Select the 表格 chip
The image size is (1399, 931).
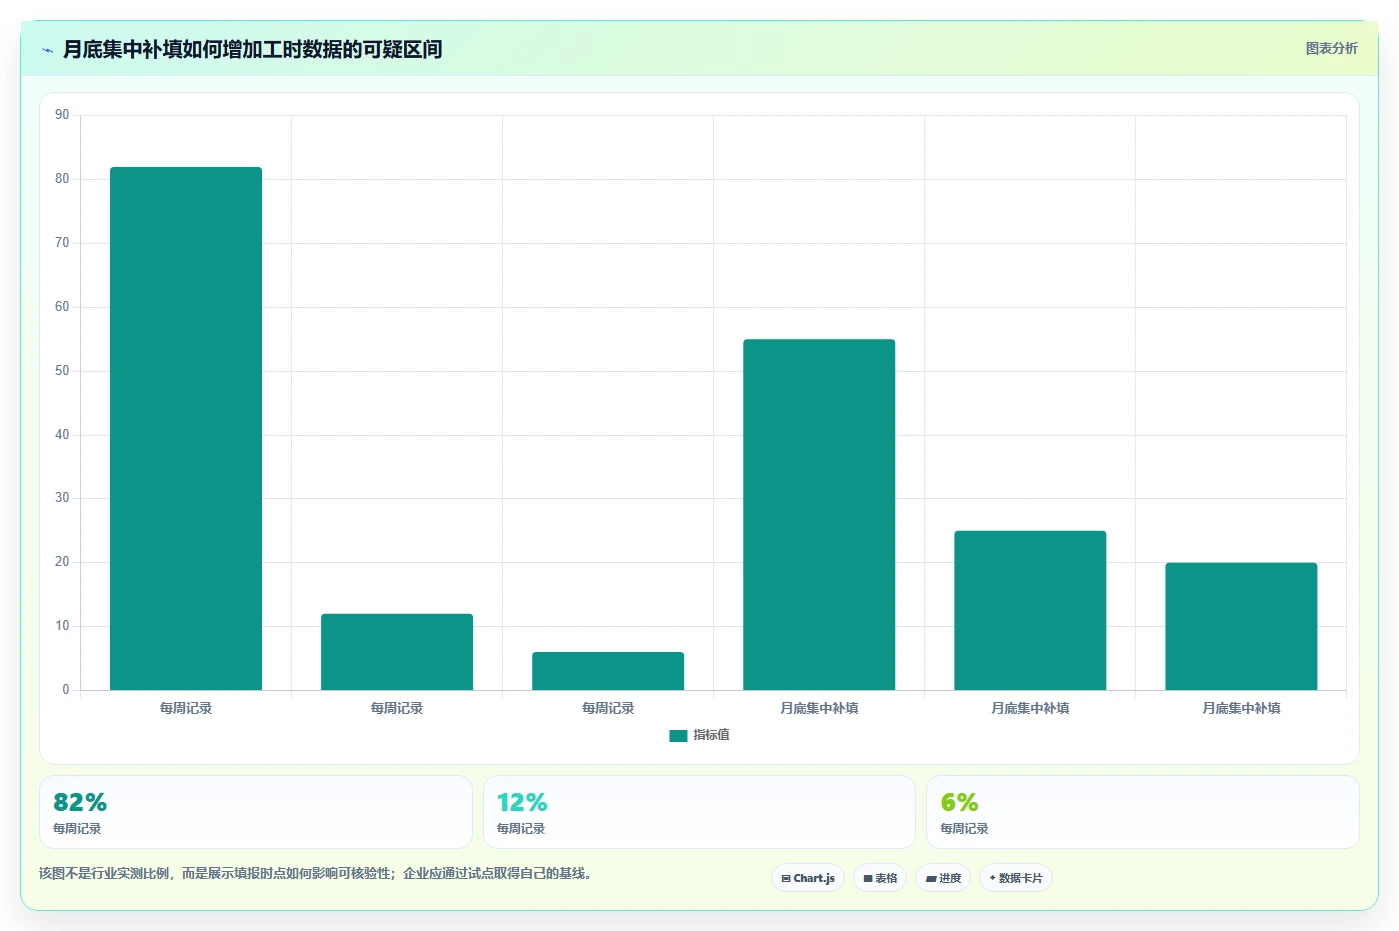pos(880,878)
